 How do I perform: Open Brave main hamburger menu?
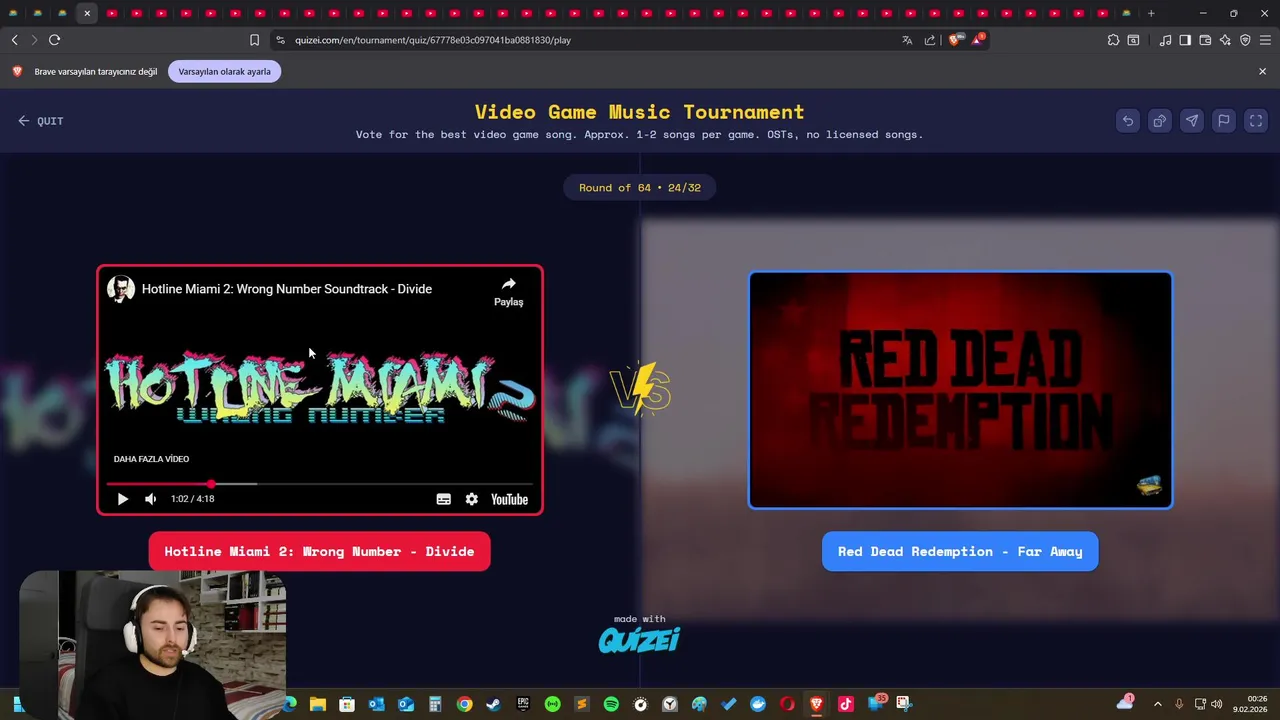[1265, 40]
